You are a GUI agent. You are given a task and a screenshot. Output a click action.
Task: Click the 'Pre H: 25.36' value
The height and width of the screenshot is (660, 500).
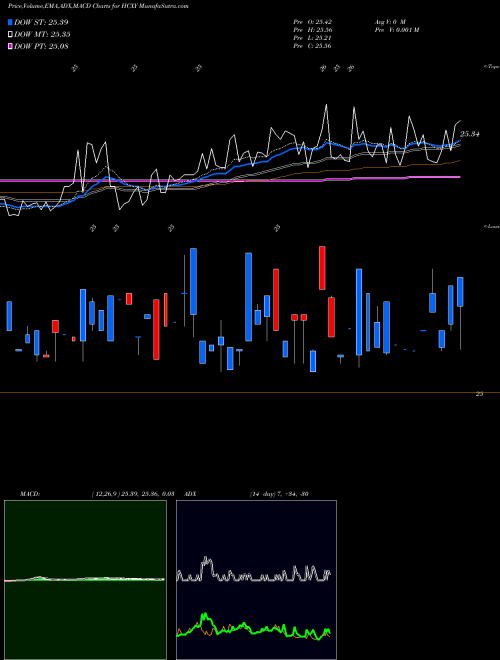coord(312,30)
